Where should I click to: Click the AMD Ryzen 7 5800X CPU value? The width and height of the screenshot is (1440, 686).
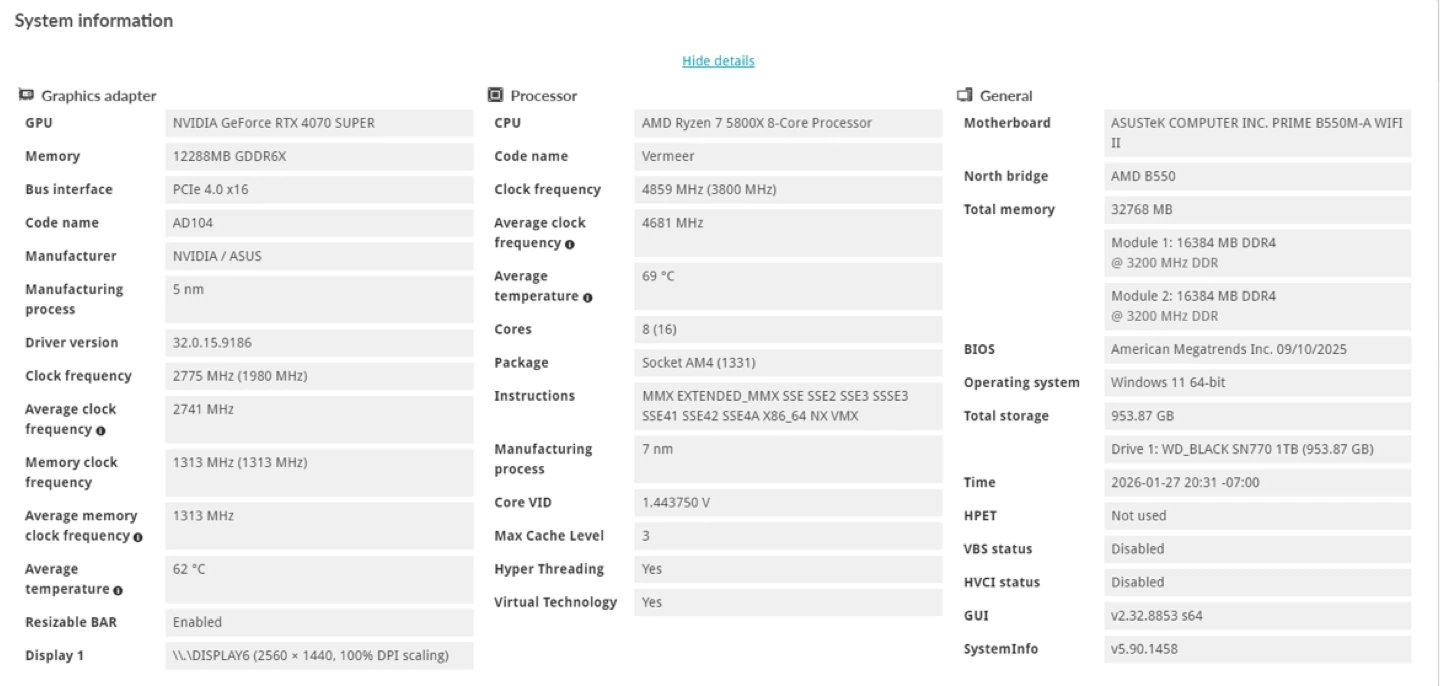click(x=756, y=123)
